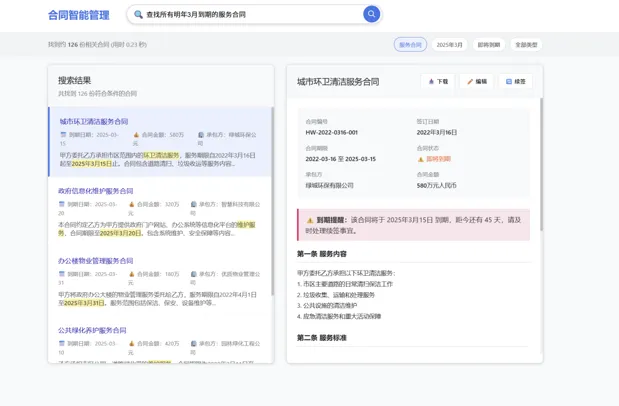Click highlighted 2025年3月15日 in first result
Viewport: 619px width, 406px height.
coord(92,164)
